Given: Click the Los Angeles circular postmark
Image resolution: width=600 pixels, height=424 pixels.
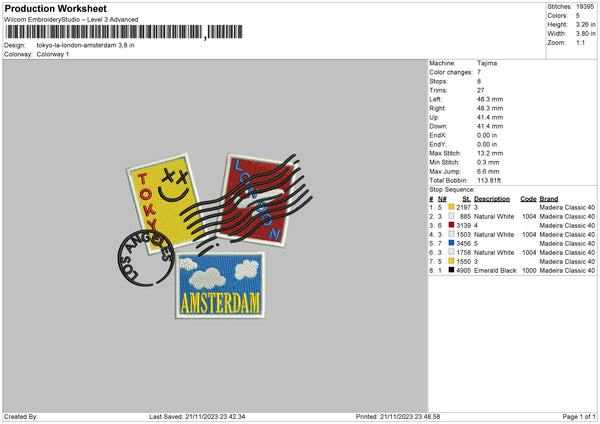Looking at the screenshot, I should pos(146,258).
